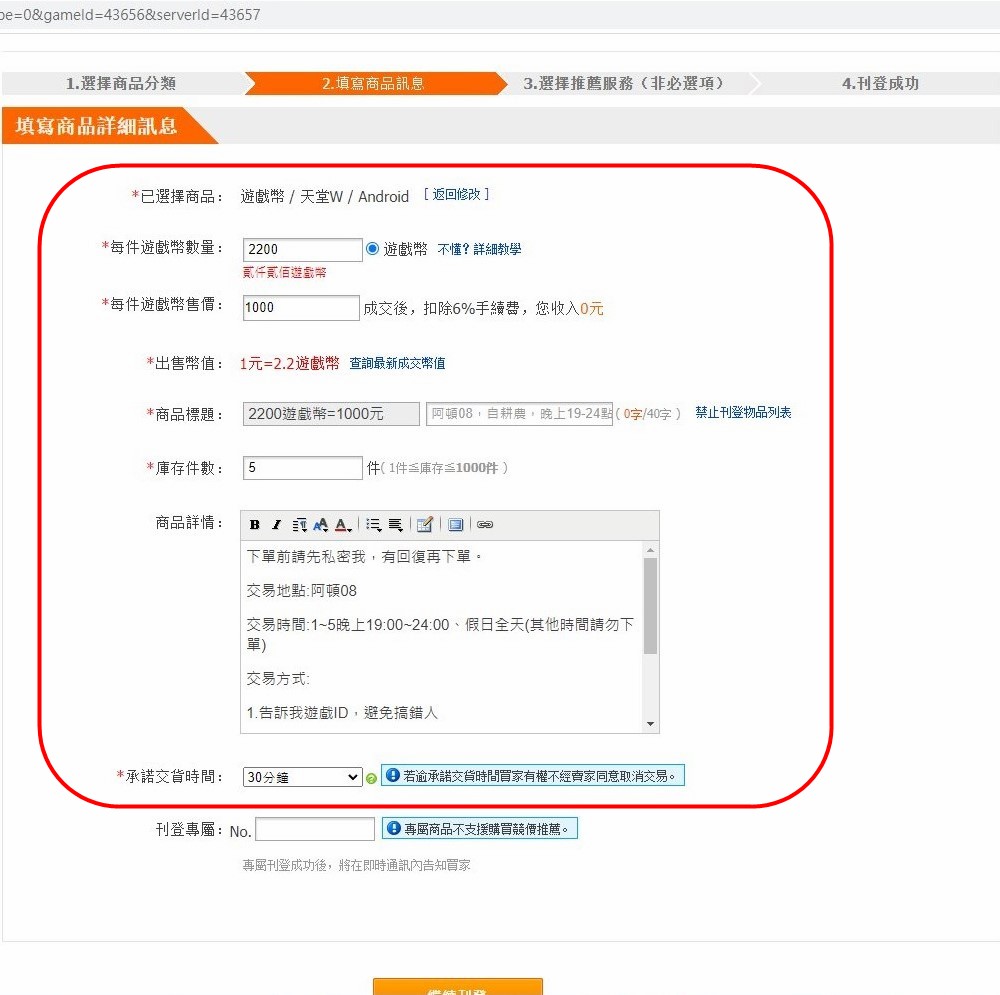Viewport: 1000px width, 995px height.
Task: Click the 庫存件數 input field
Action: pos(302,468)
